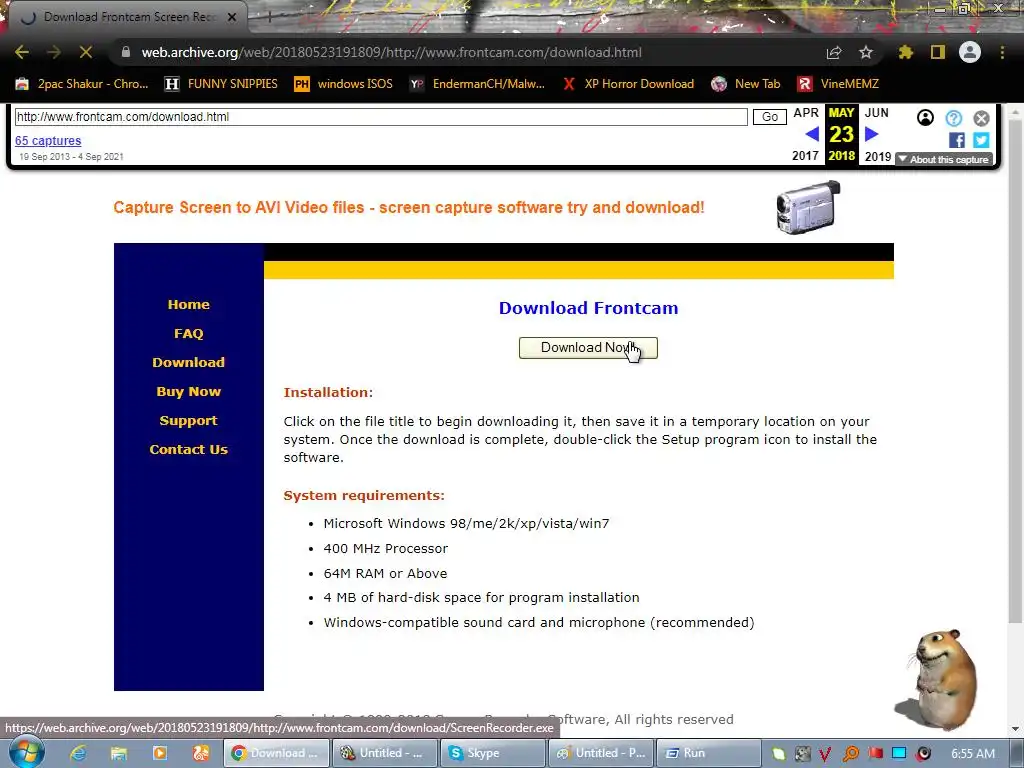Go to next capture with right blue arrow

click(x=871, y=135)
